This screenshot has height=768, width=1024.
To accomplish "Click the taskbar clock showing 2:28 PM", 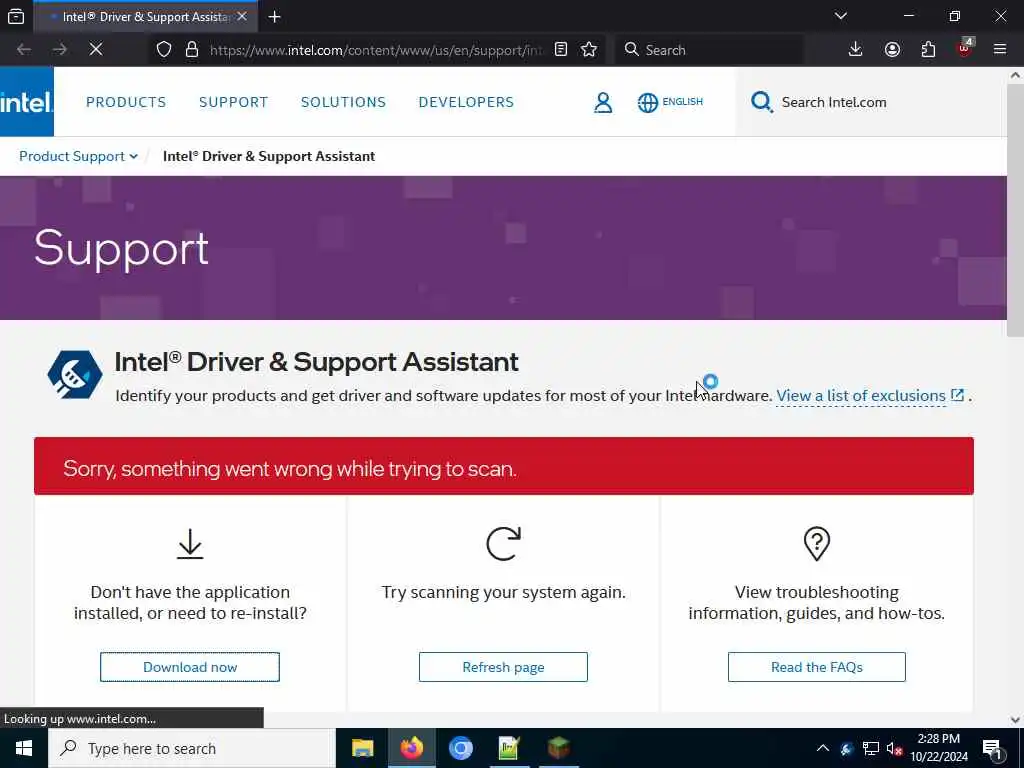I will (x=938, y=748).
